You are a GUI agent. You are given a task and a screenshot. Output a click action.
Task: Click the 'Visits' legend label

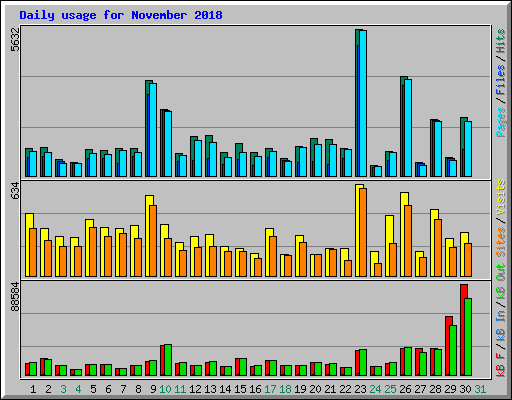(501, 197)
